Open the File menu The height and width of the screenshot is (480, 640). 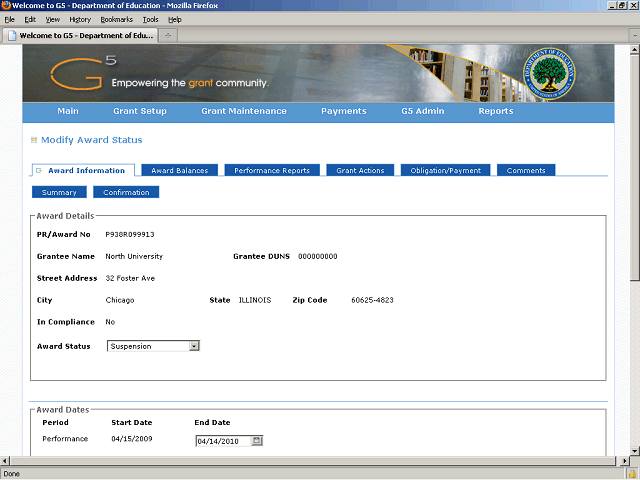coord(9,19)
